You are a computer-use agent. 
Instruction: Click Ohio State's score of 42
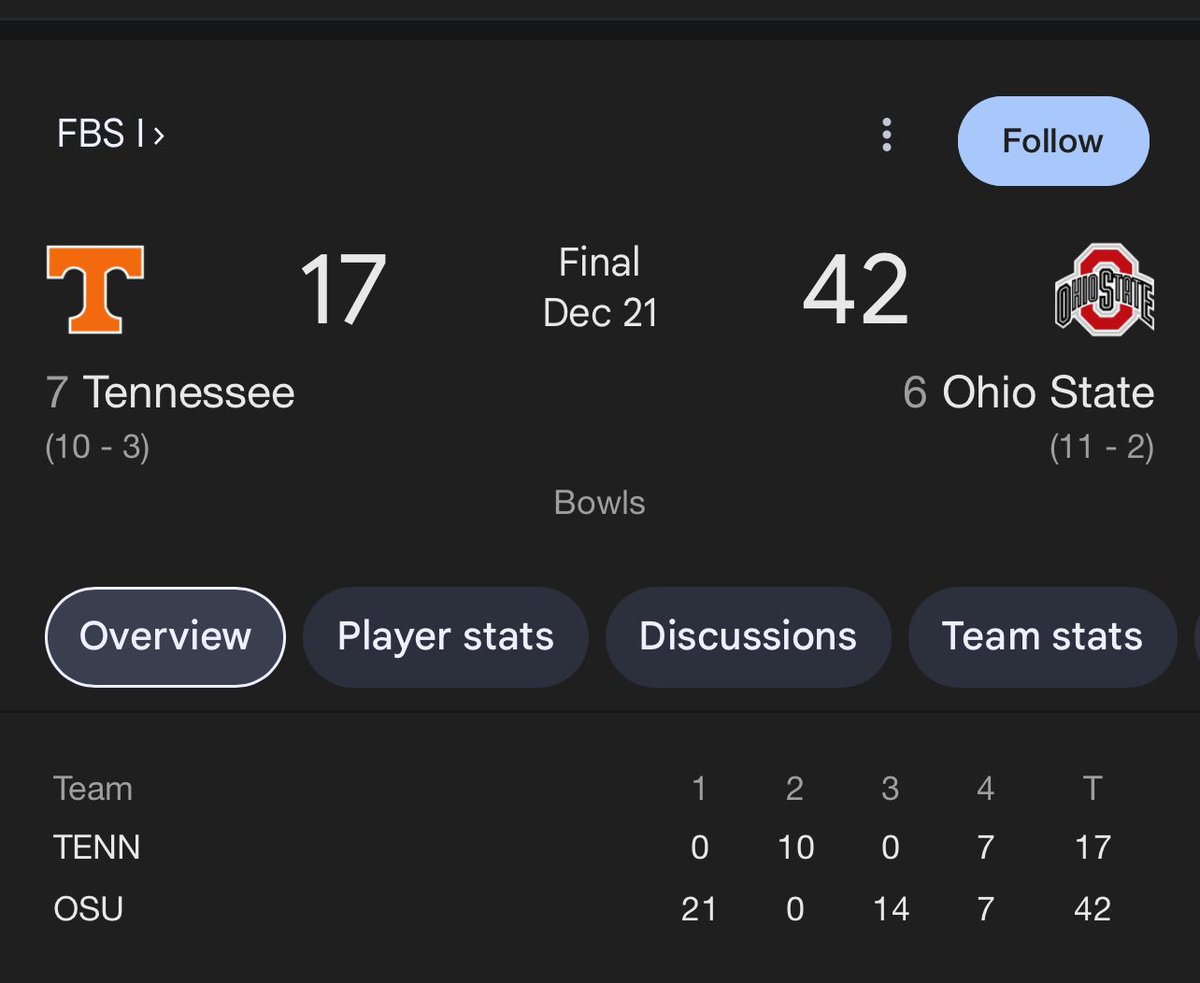coord(856,290)
